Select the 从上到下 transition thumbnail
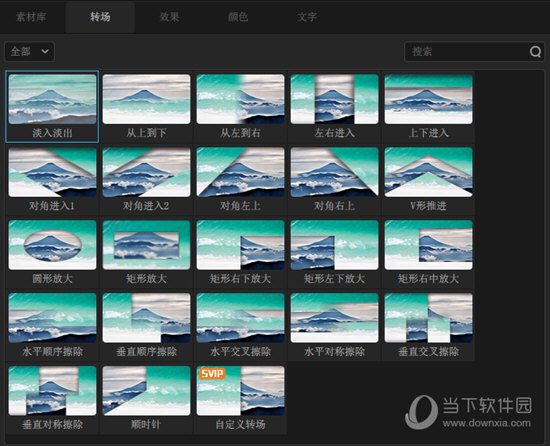550x446 pixels. click(x=146, y=99)
